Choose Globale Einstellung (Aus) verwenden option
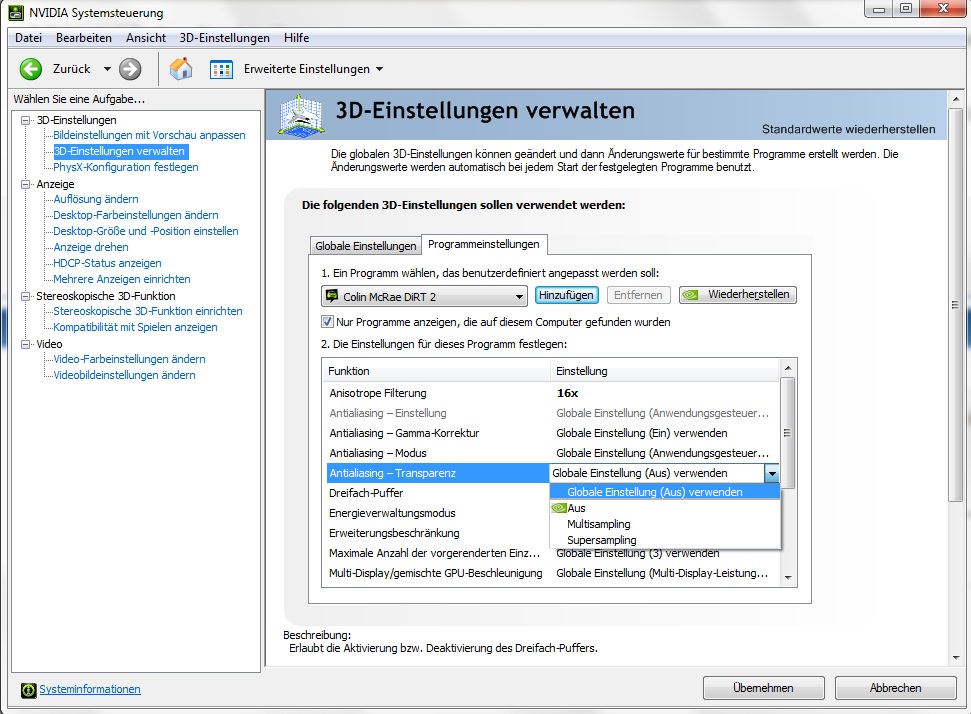This screenshot has height=714, width=971. (664, 492)
